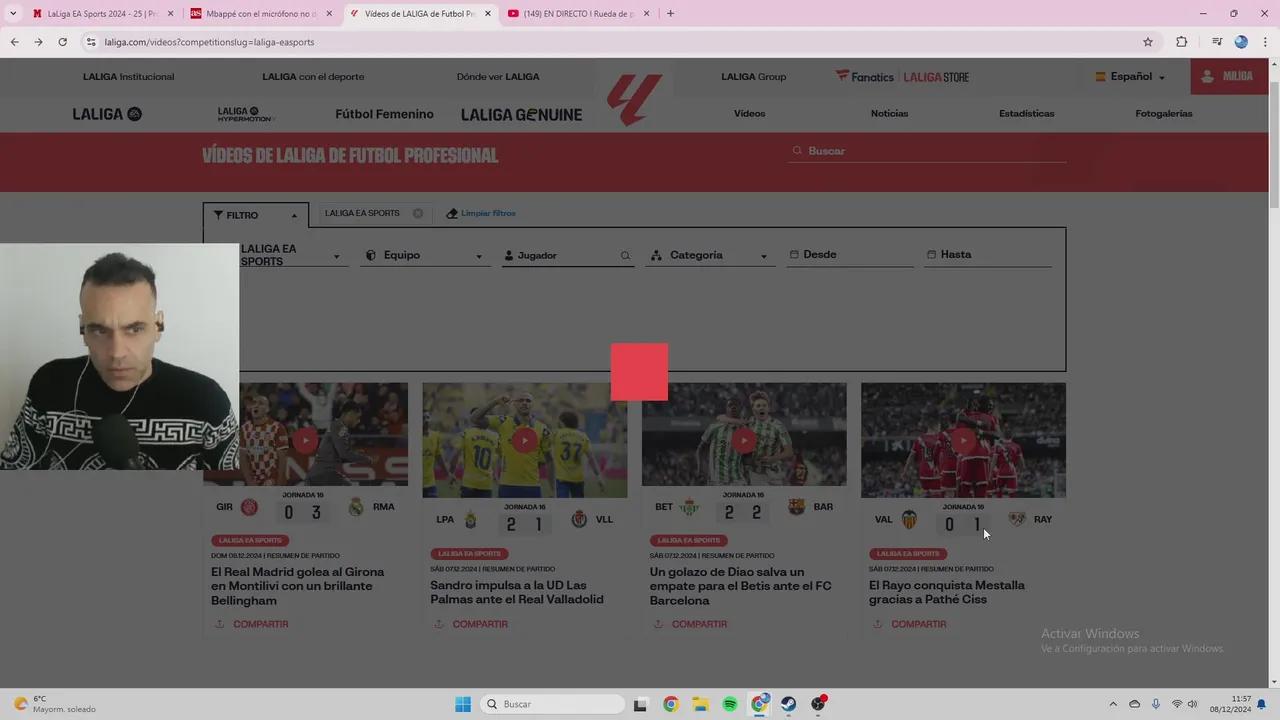Open the Desde date field
The width and height of the screenshot is (1280, 720).
[850, 255]
